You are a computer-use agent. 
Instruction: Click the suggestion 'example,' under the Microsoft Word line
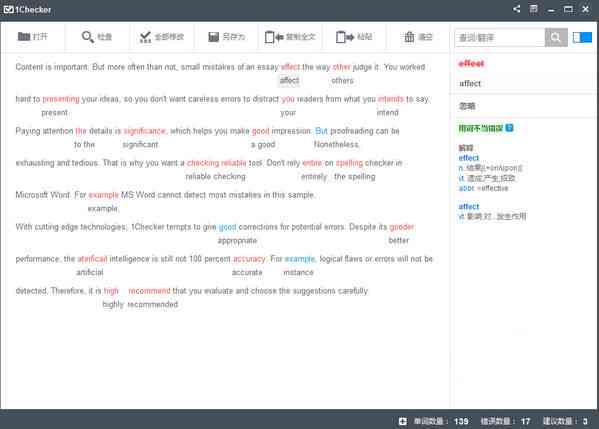click(103, 209)
